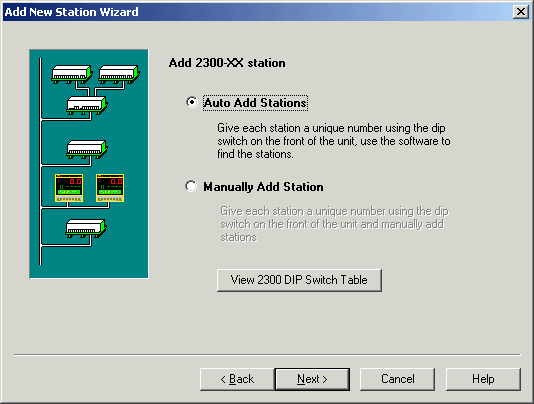Click the right yellow controller display icon
534x404 pixels.
point(110,188)
